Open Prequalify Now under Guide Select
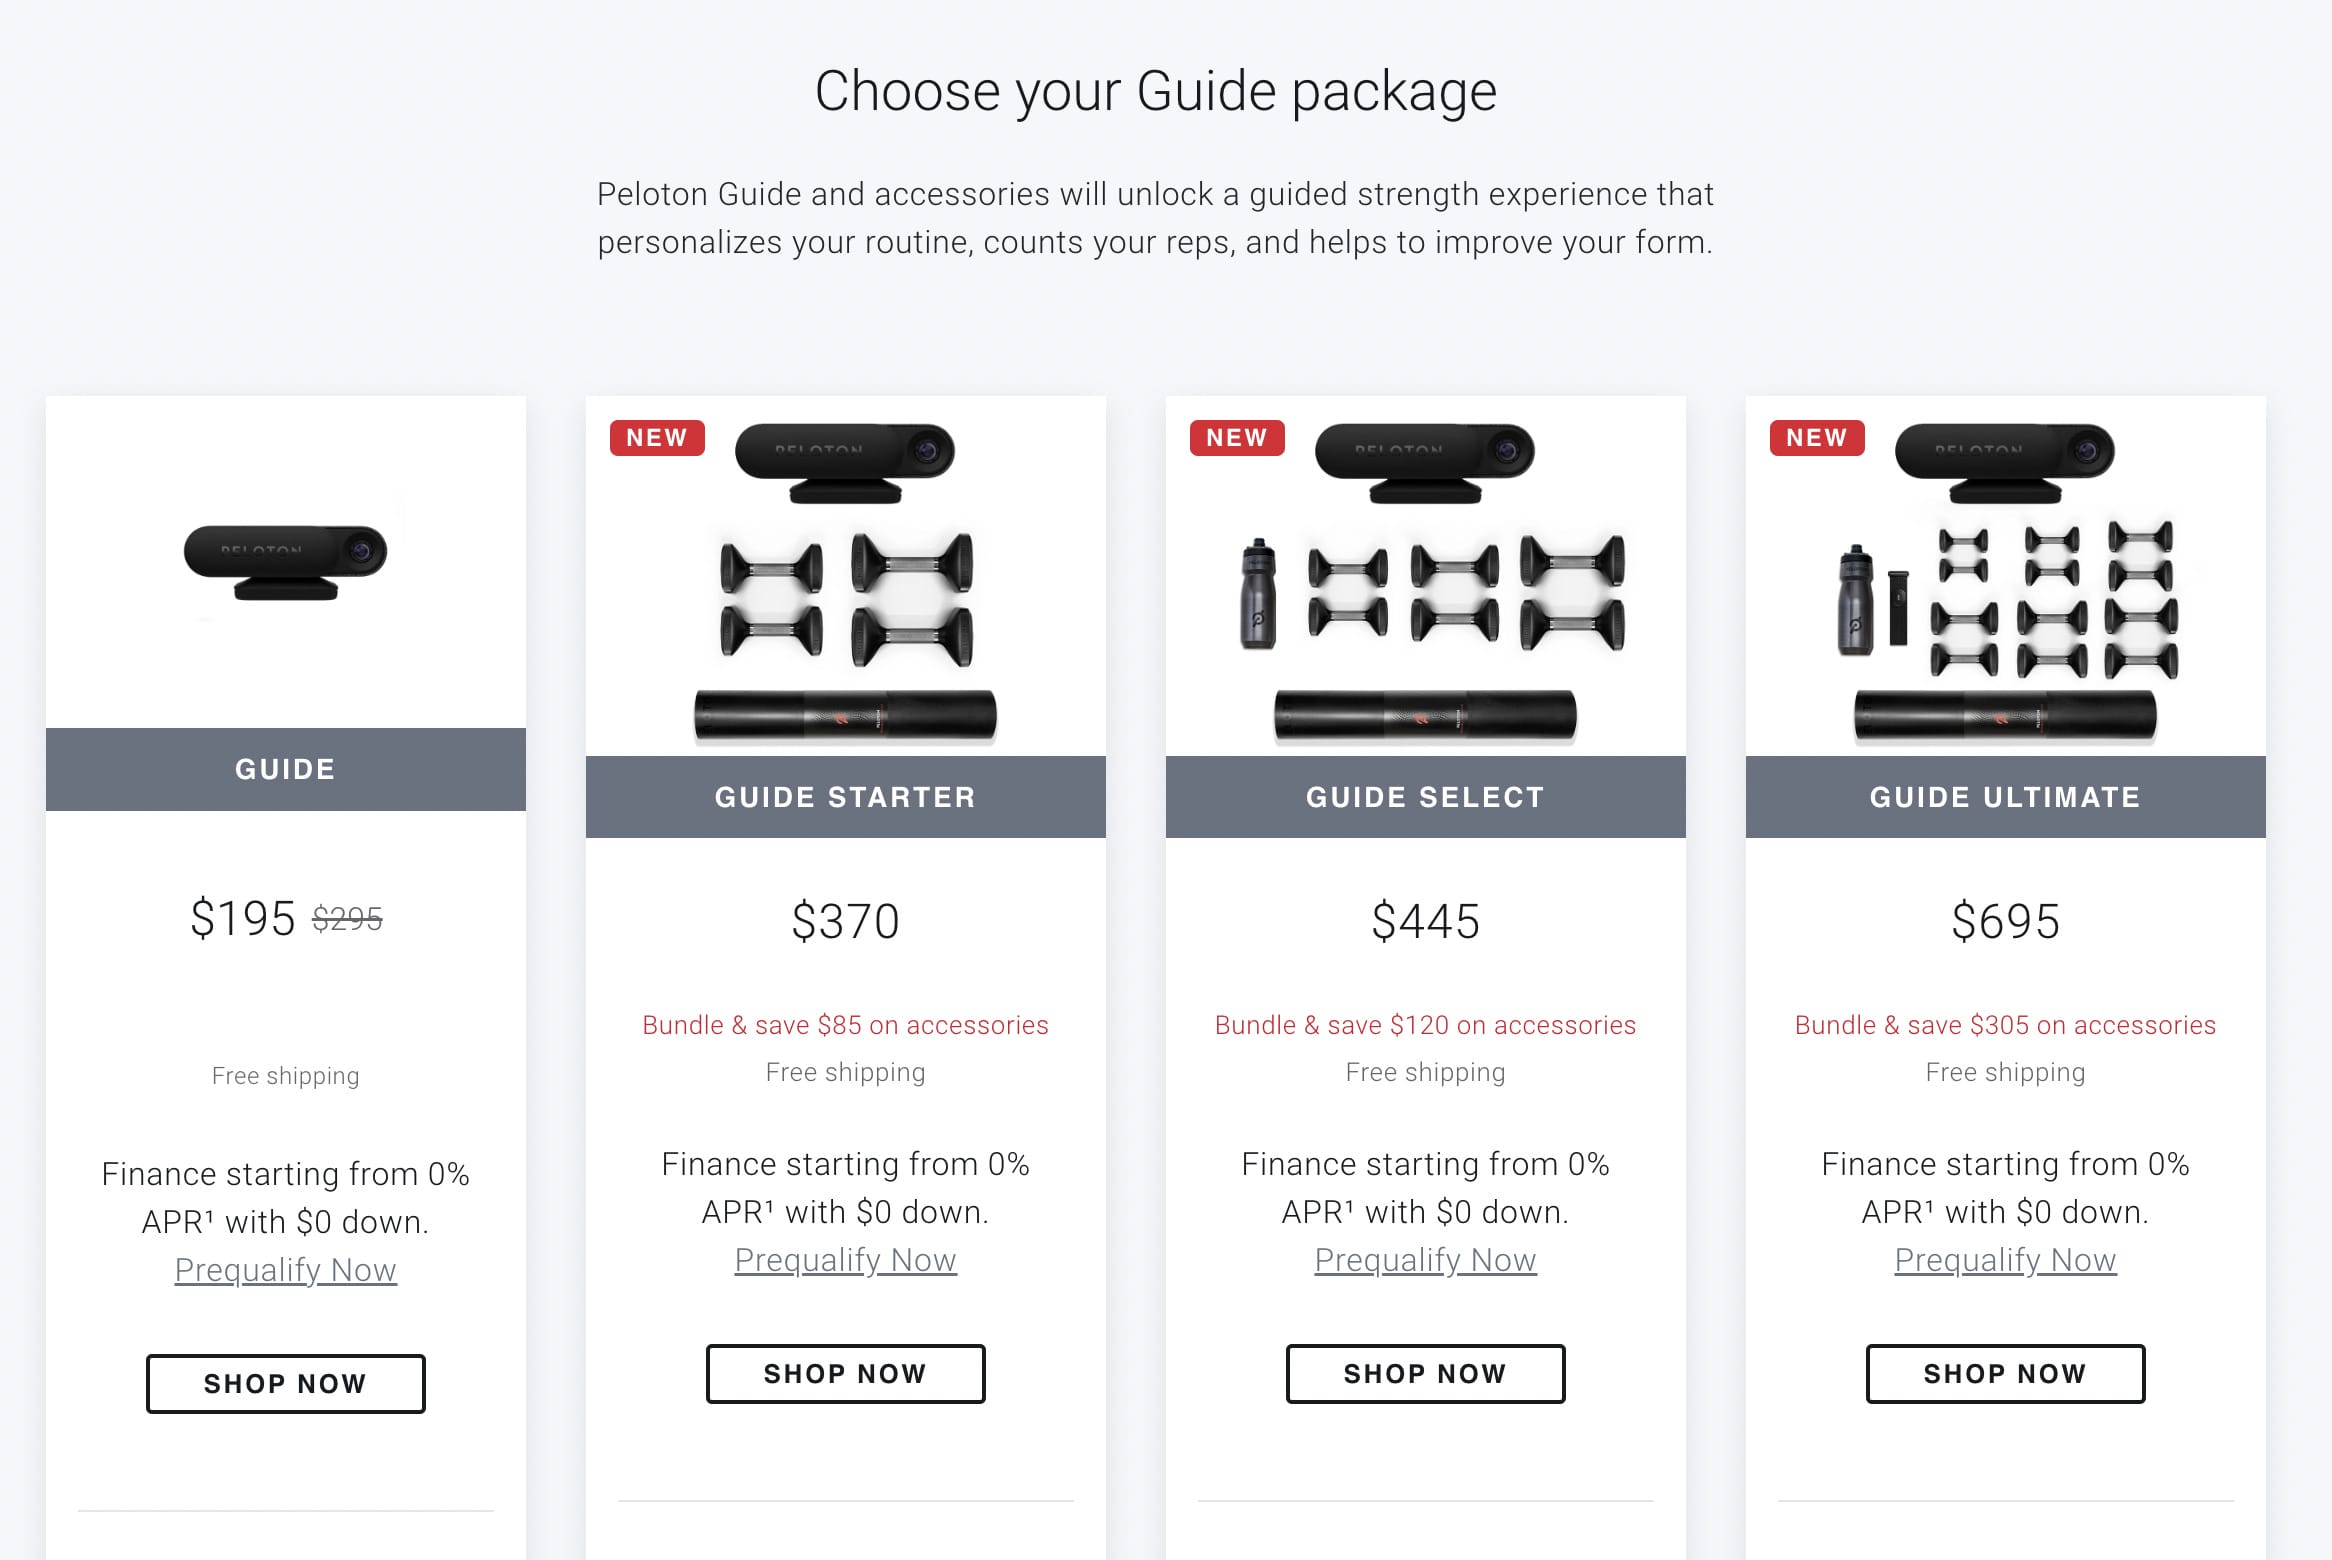Image resolution: width=2332 pixels, height=1560 pixels. tap(1424, 1259)
